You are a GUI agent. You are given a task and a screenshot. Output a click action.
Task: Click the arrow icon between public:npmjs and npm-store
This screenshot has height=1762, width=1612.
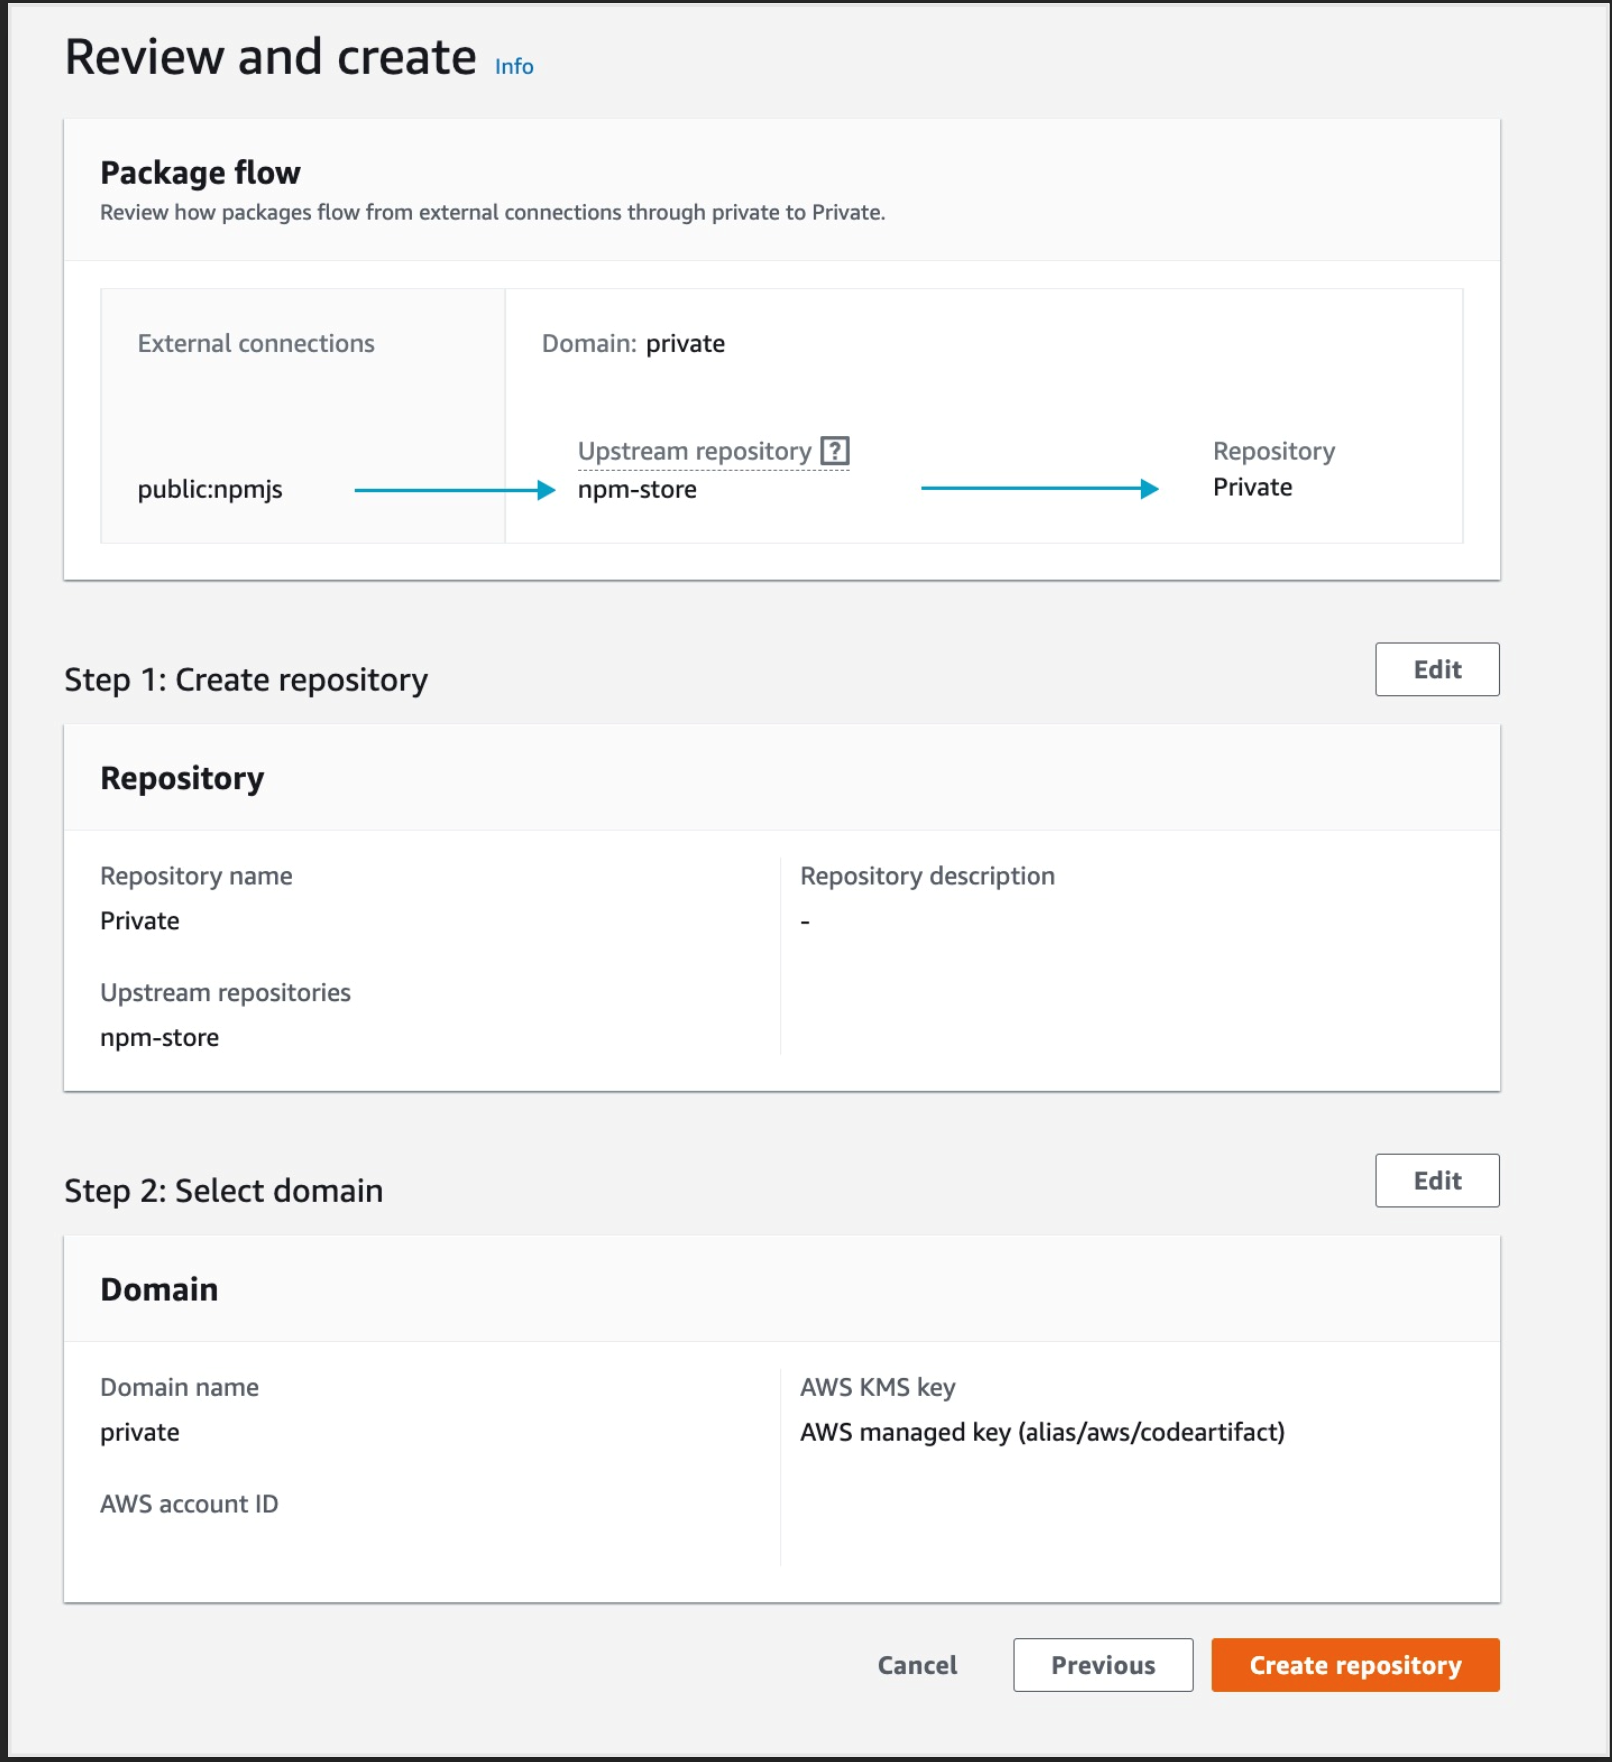click(x=455, y=490)
